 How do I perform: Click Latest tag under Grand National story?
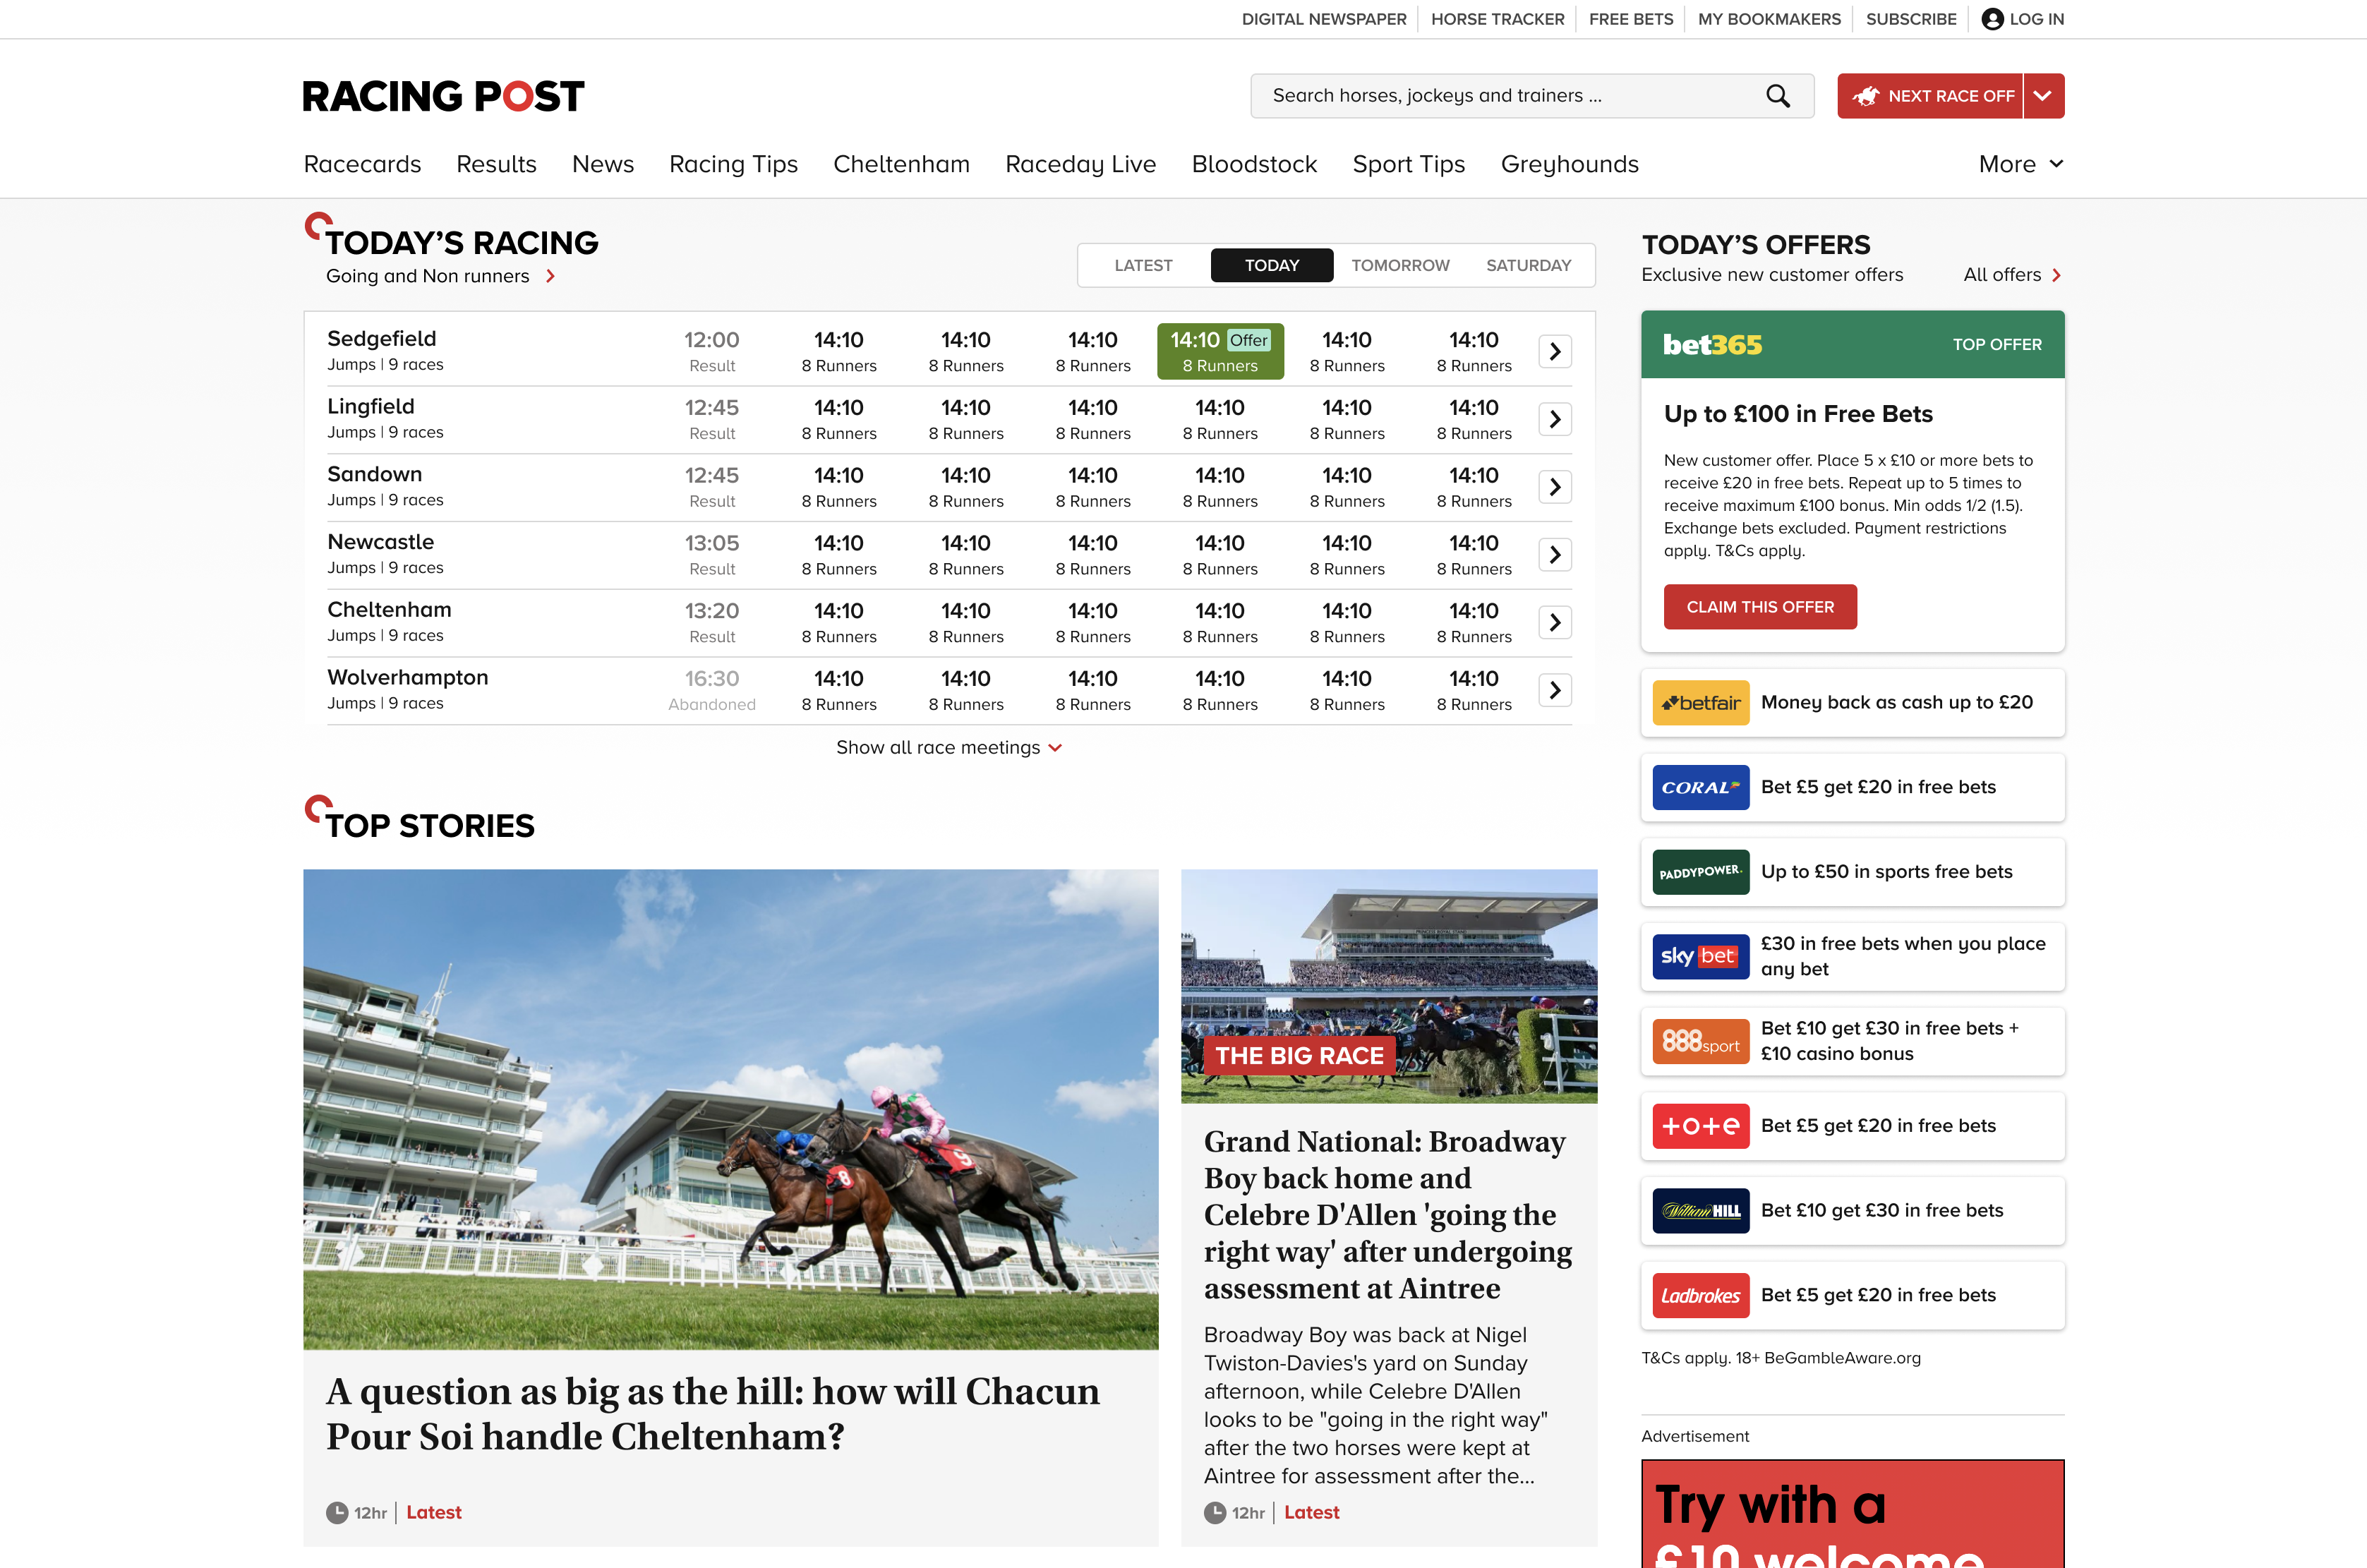[1311, 1513]
